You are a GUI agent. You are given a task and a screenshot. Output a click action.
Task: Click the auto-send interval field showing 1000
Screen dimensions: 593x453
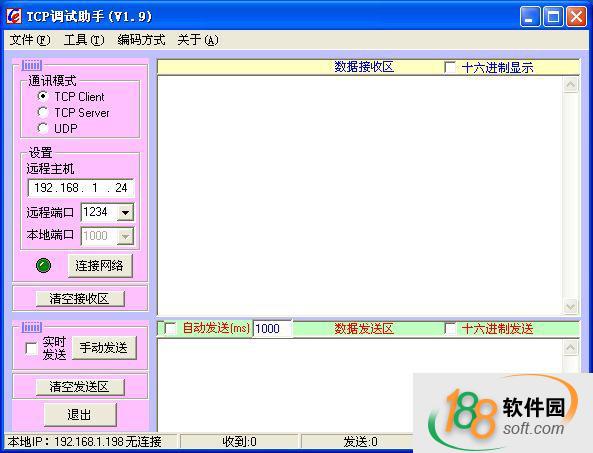pyautogui.click(x=272, y=328)
